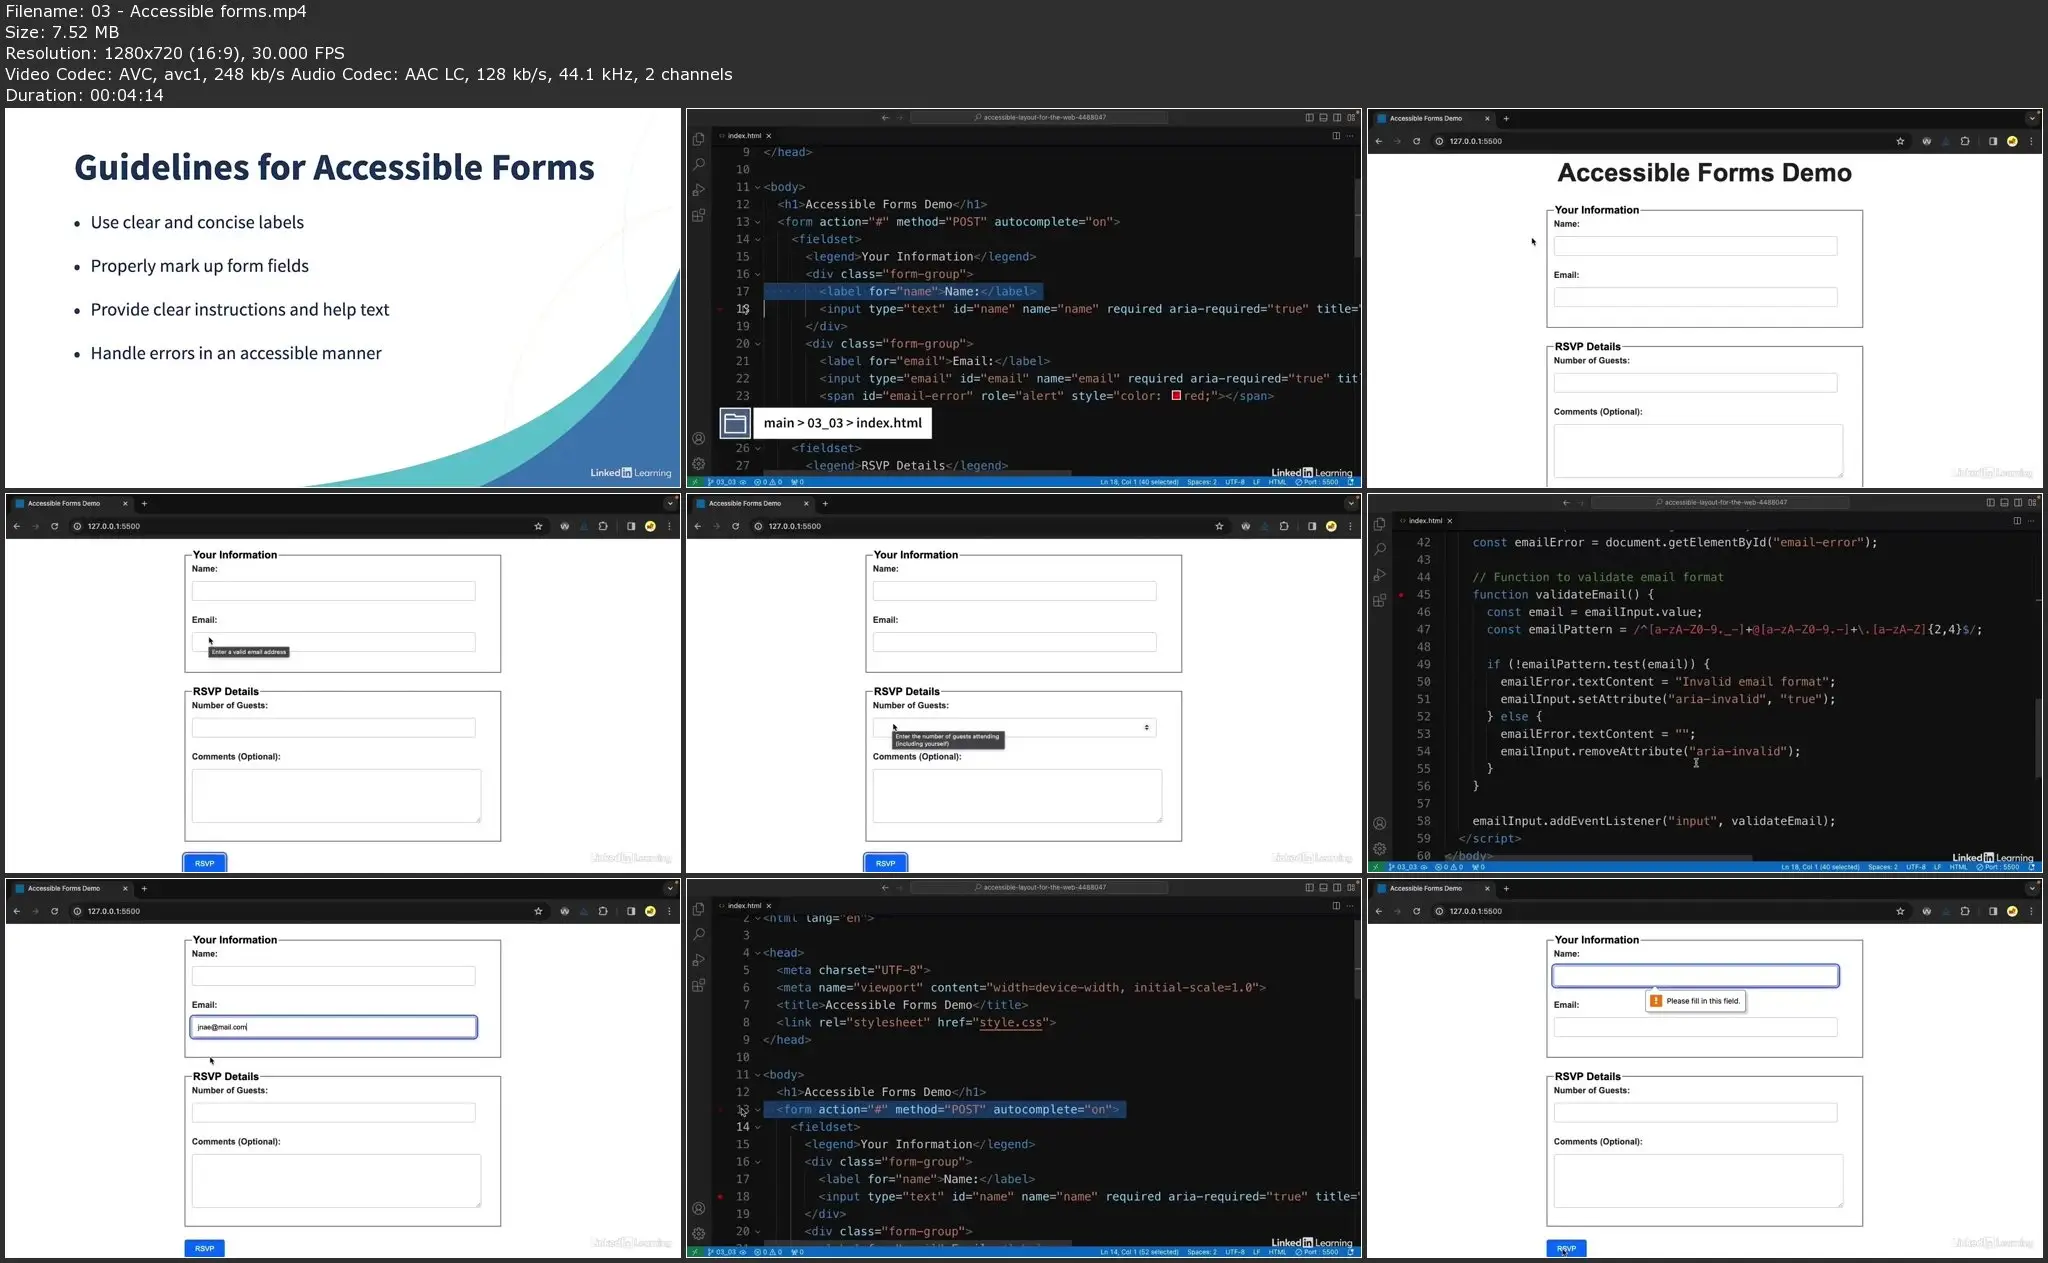
Task: Click Number of Guests stepper arrows
Action: point(1146,728)
